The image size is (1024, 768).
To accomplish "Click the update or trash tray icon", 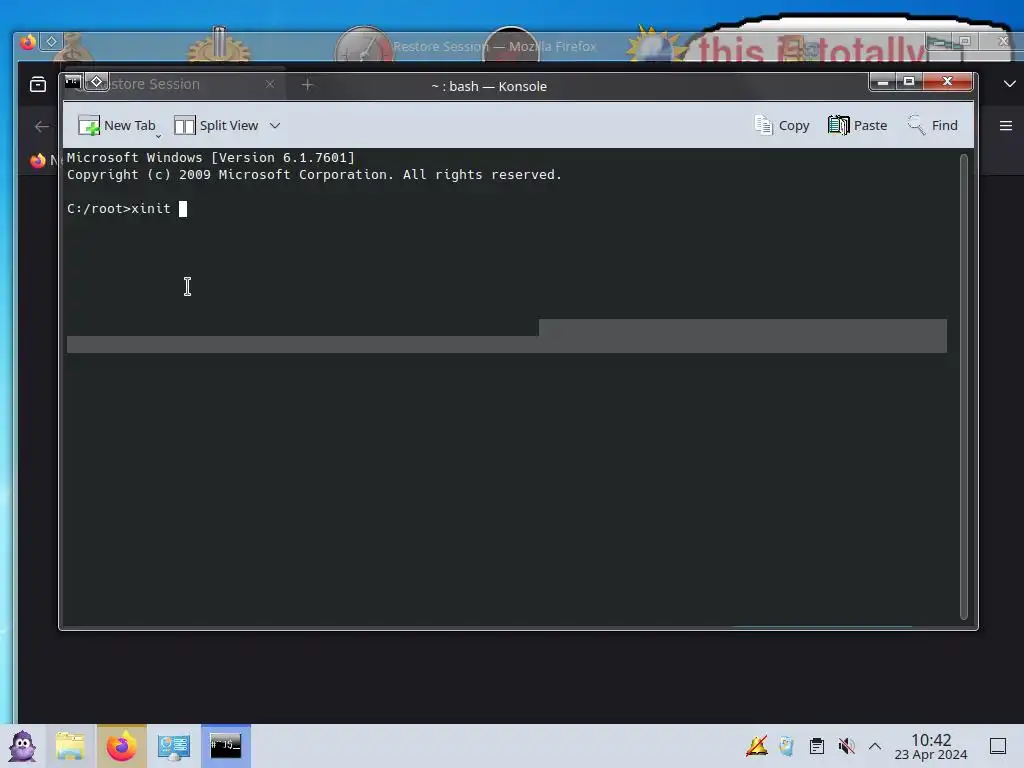I will tap(786, 746).
